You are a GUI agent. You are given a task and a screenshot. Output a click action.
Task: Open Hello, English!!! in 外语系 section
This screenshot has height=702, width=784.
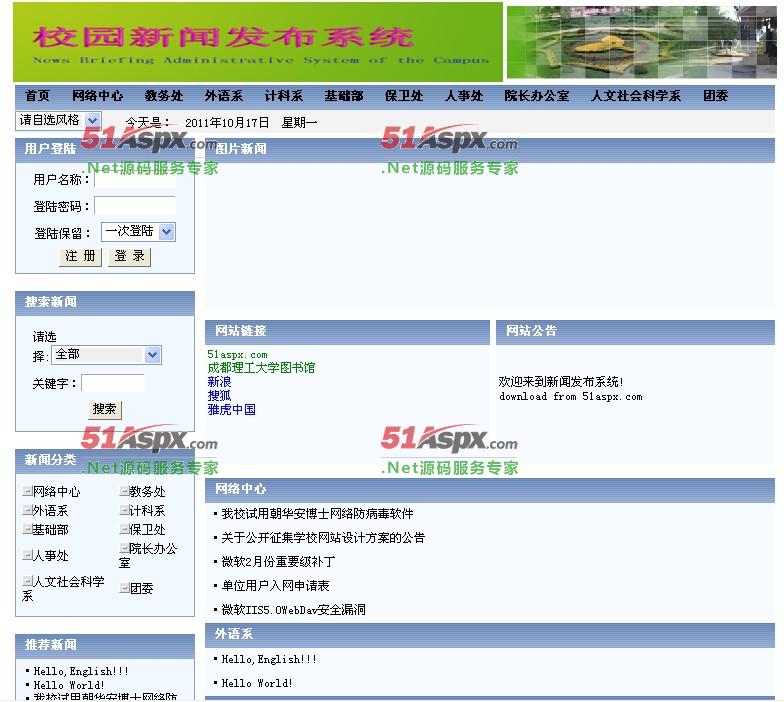pos(269,659)
